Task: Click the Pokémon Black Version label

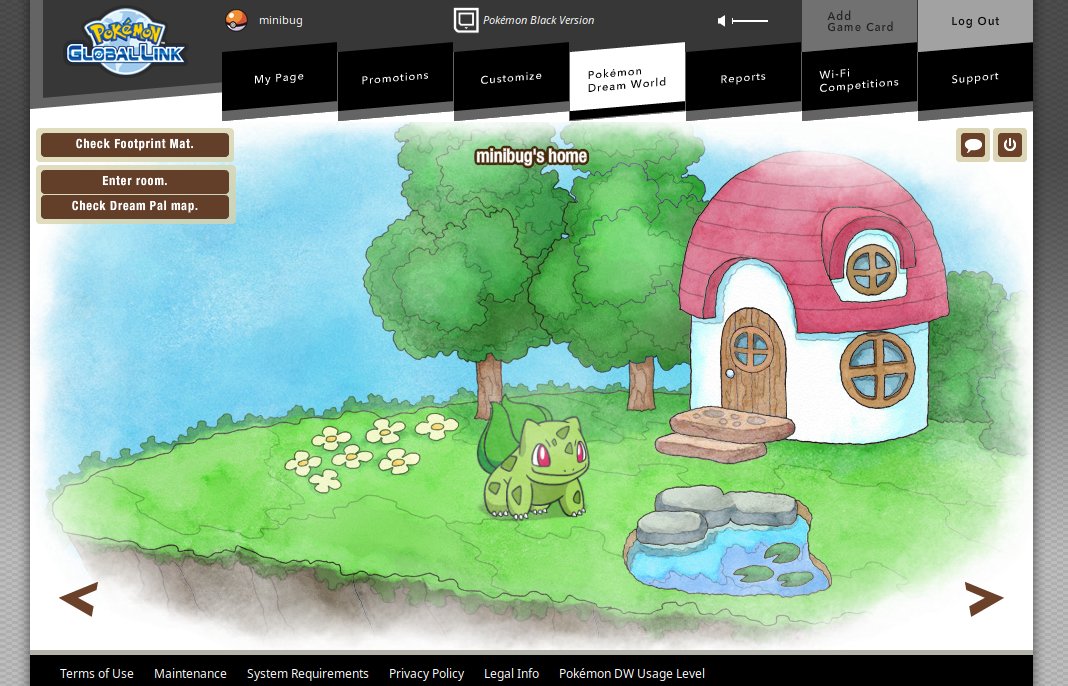Action: [x=538, y=20]
